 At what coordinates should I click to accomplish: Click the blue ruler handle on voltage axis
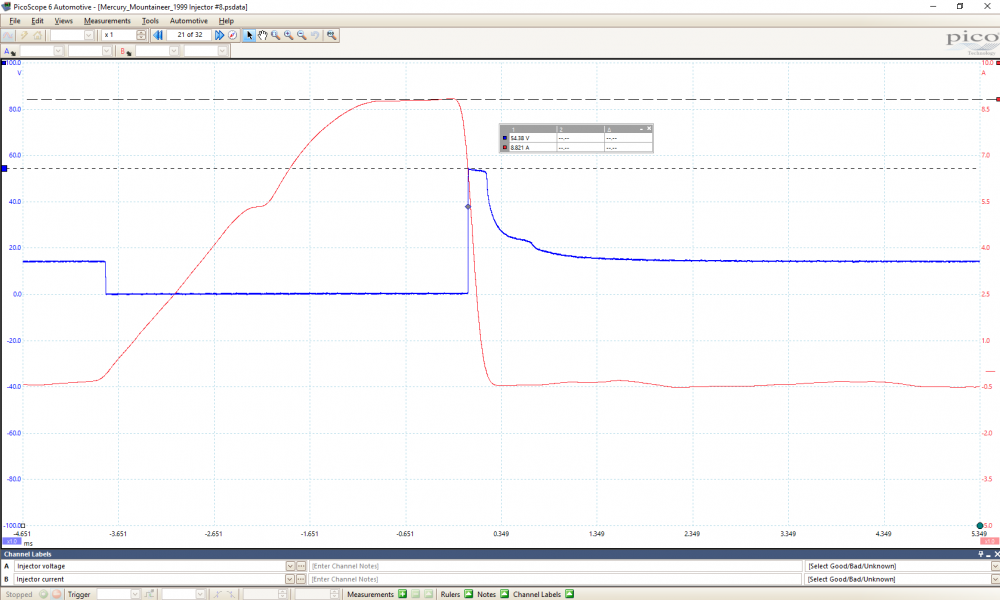[x=4, y=168]
